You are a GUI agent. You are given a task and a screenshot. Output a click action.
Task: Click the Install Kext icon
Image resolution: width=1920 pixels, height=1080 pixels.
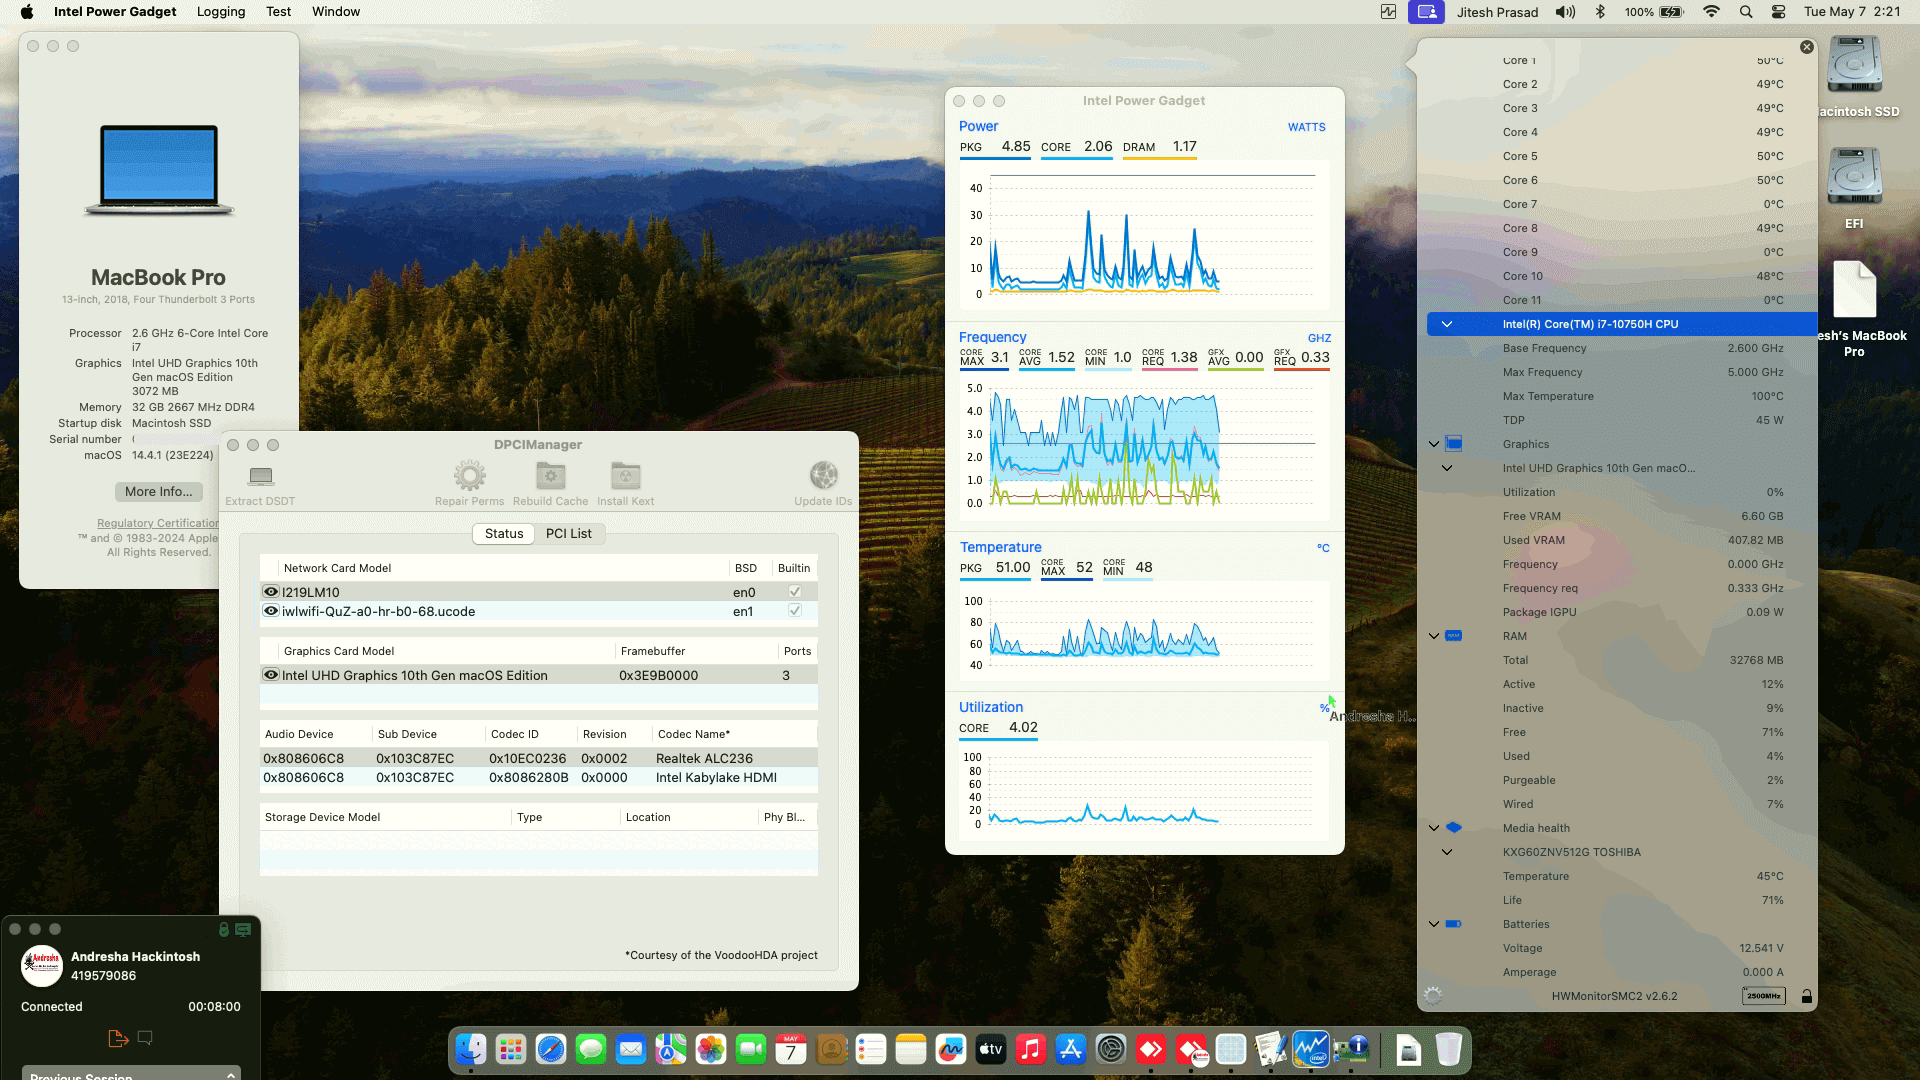pyautogui.click(x=625, y=476)
